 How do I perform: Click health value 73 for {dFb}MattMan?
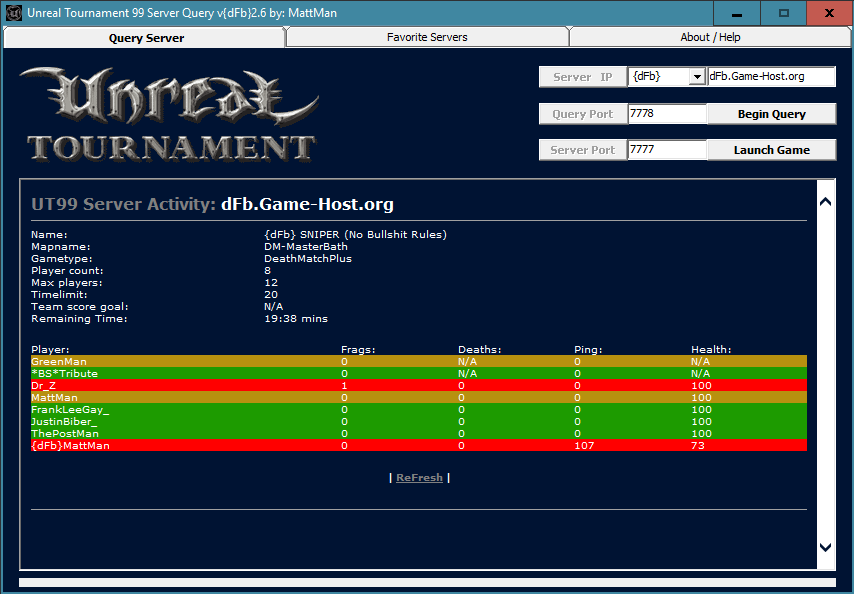(x=698, y=445)
